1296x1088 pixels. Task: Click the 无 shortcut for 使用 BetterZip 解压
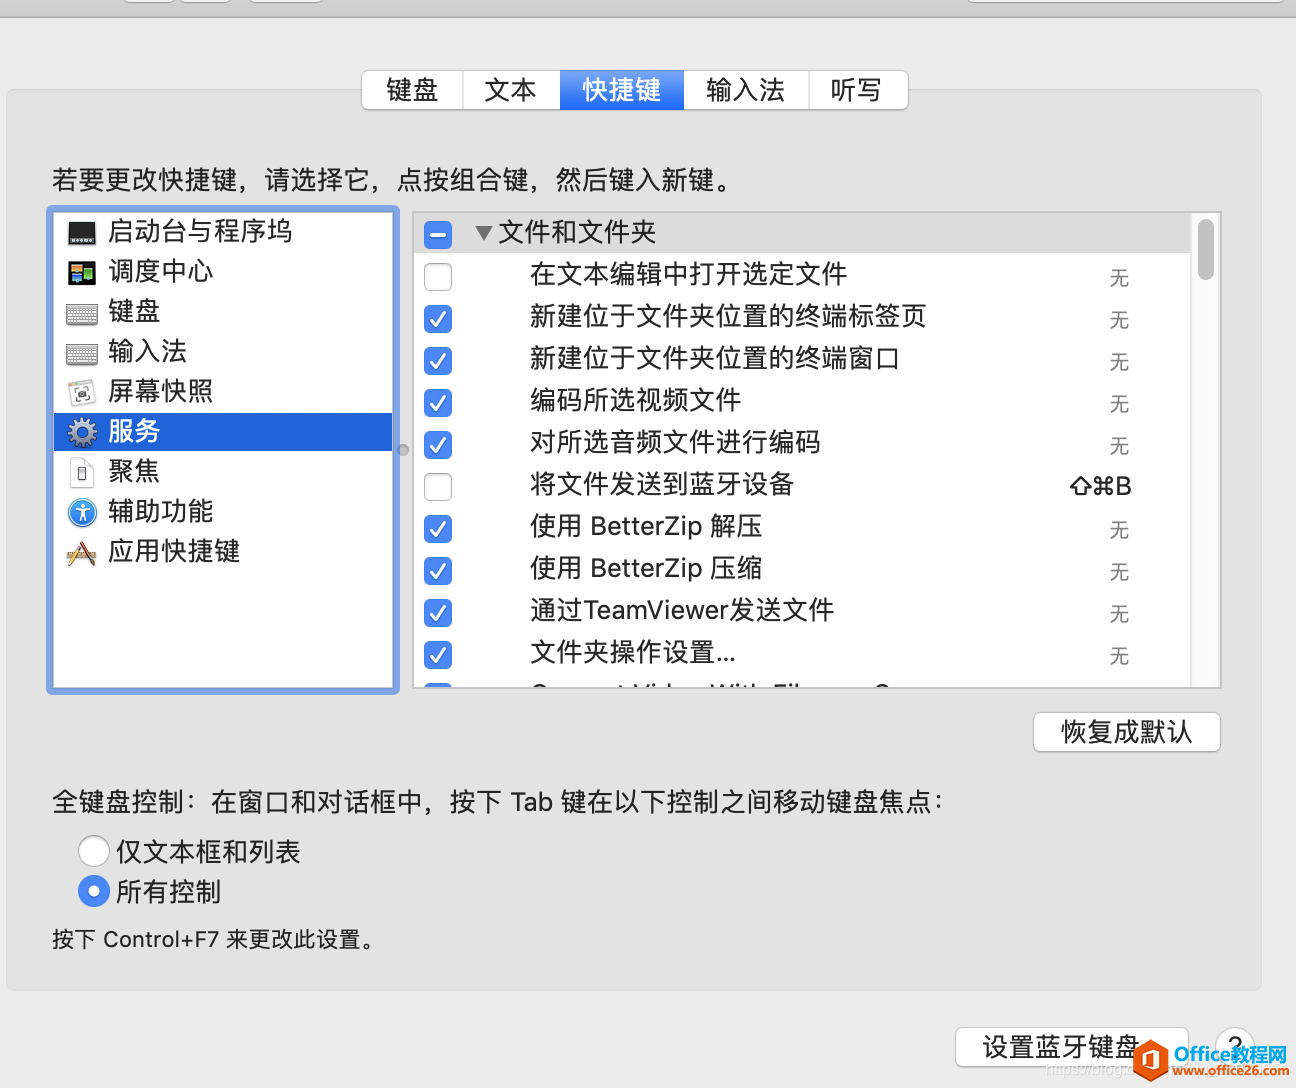tap(1119, 530)
